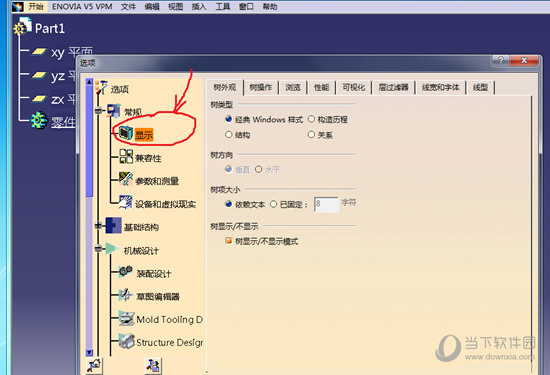This screenshot has width=550, height=375.
Task: Switch to the 线宽和字体 tab
Action: (x=441, y=87)
